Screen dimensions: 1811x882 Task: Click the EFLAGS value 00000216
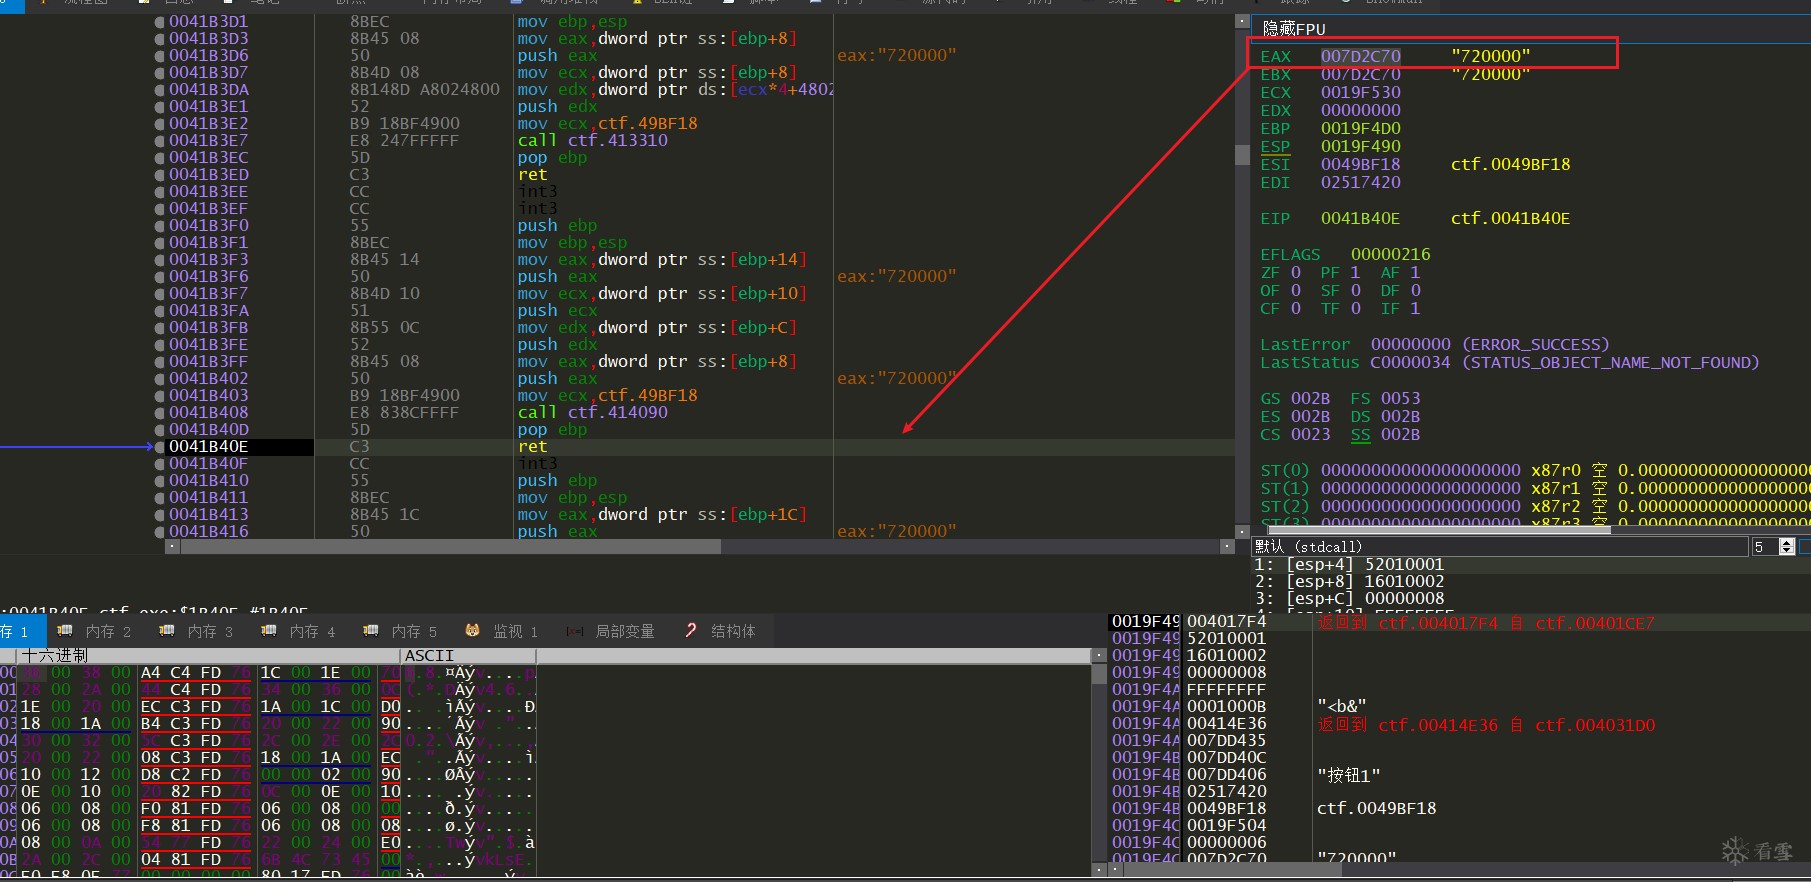pos(1390,254)
